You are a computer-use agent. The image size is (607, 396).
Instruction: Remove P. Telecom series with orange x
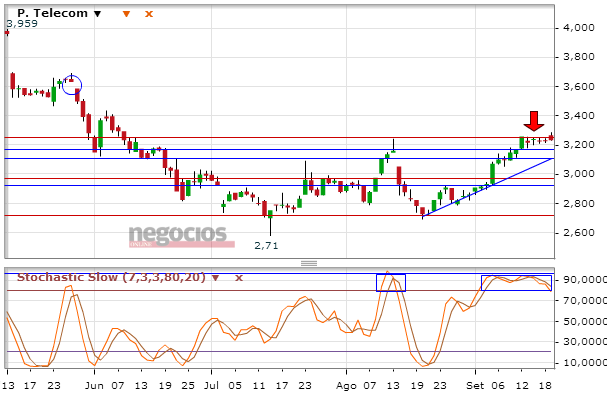click(149, 14)
